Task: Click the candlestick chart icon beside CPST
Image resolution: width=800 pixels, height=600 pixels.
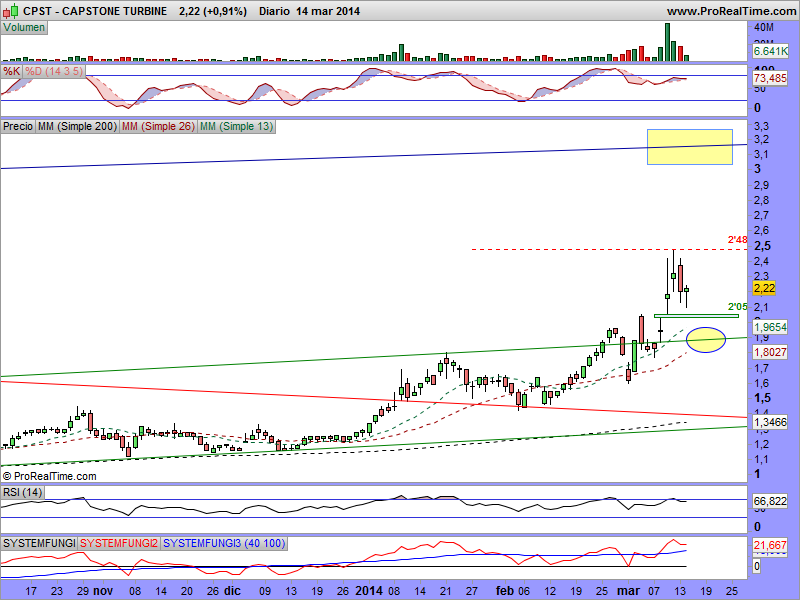Action: click(11, 10)
